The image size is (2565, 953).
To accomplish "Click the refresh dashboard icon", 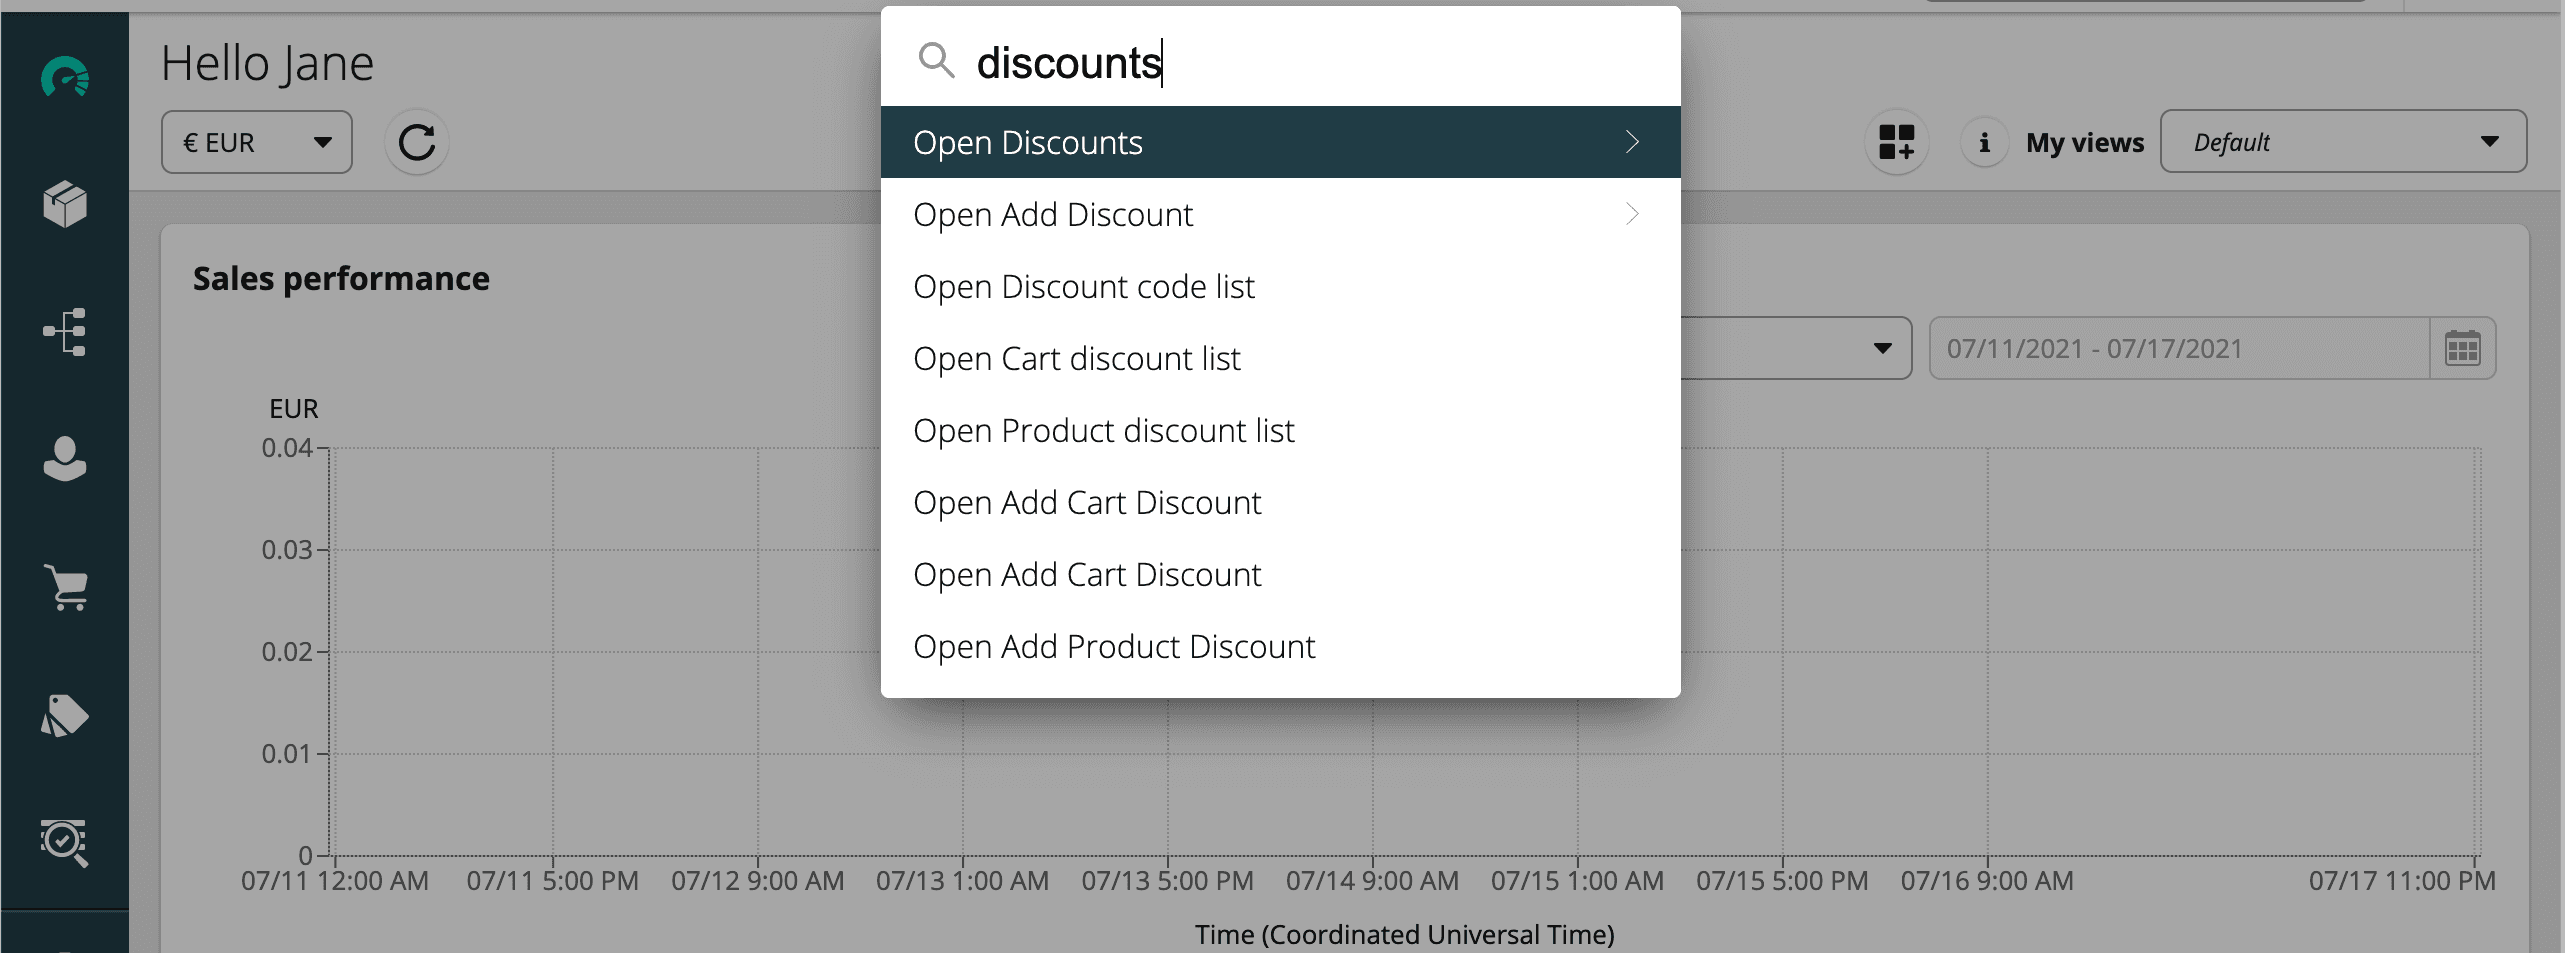I will pyautogui.click(x=417, y=142).
